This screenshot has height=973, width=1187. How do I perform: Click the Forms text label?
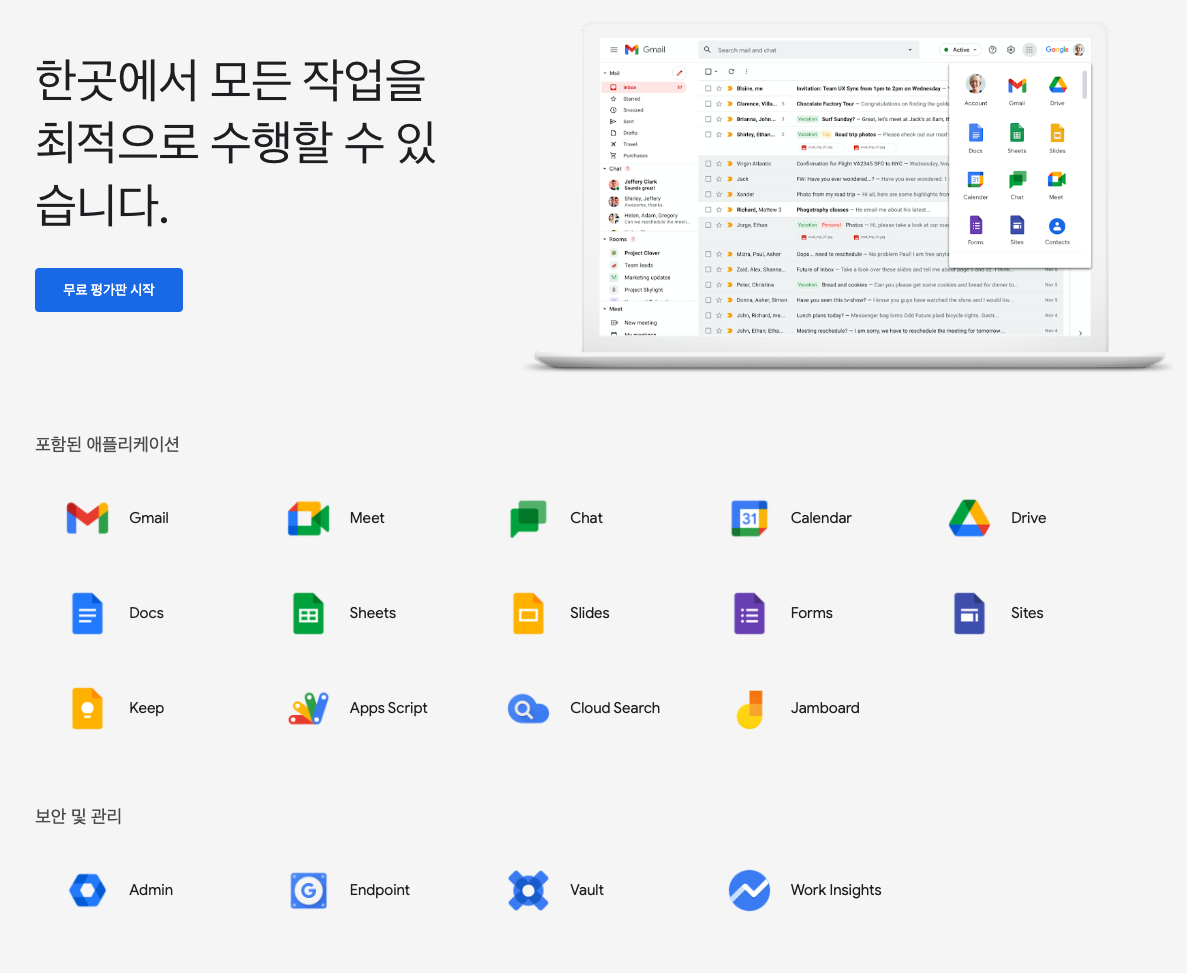(812, 613)
